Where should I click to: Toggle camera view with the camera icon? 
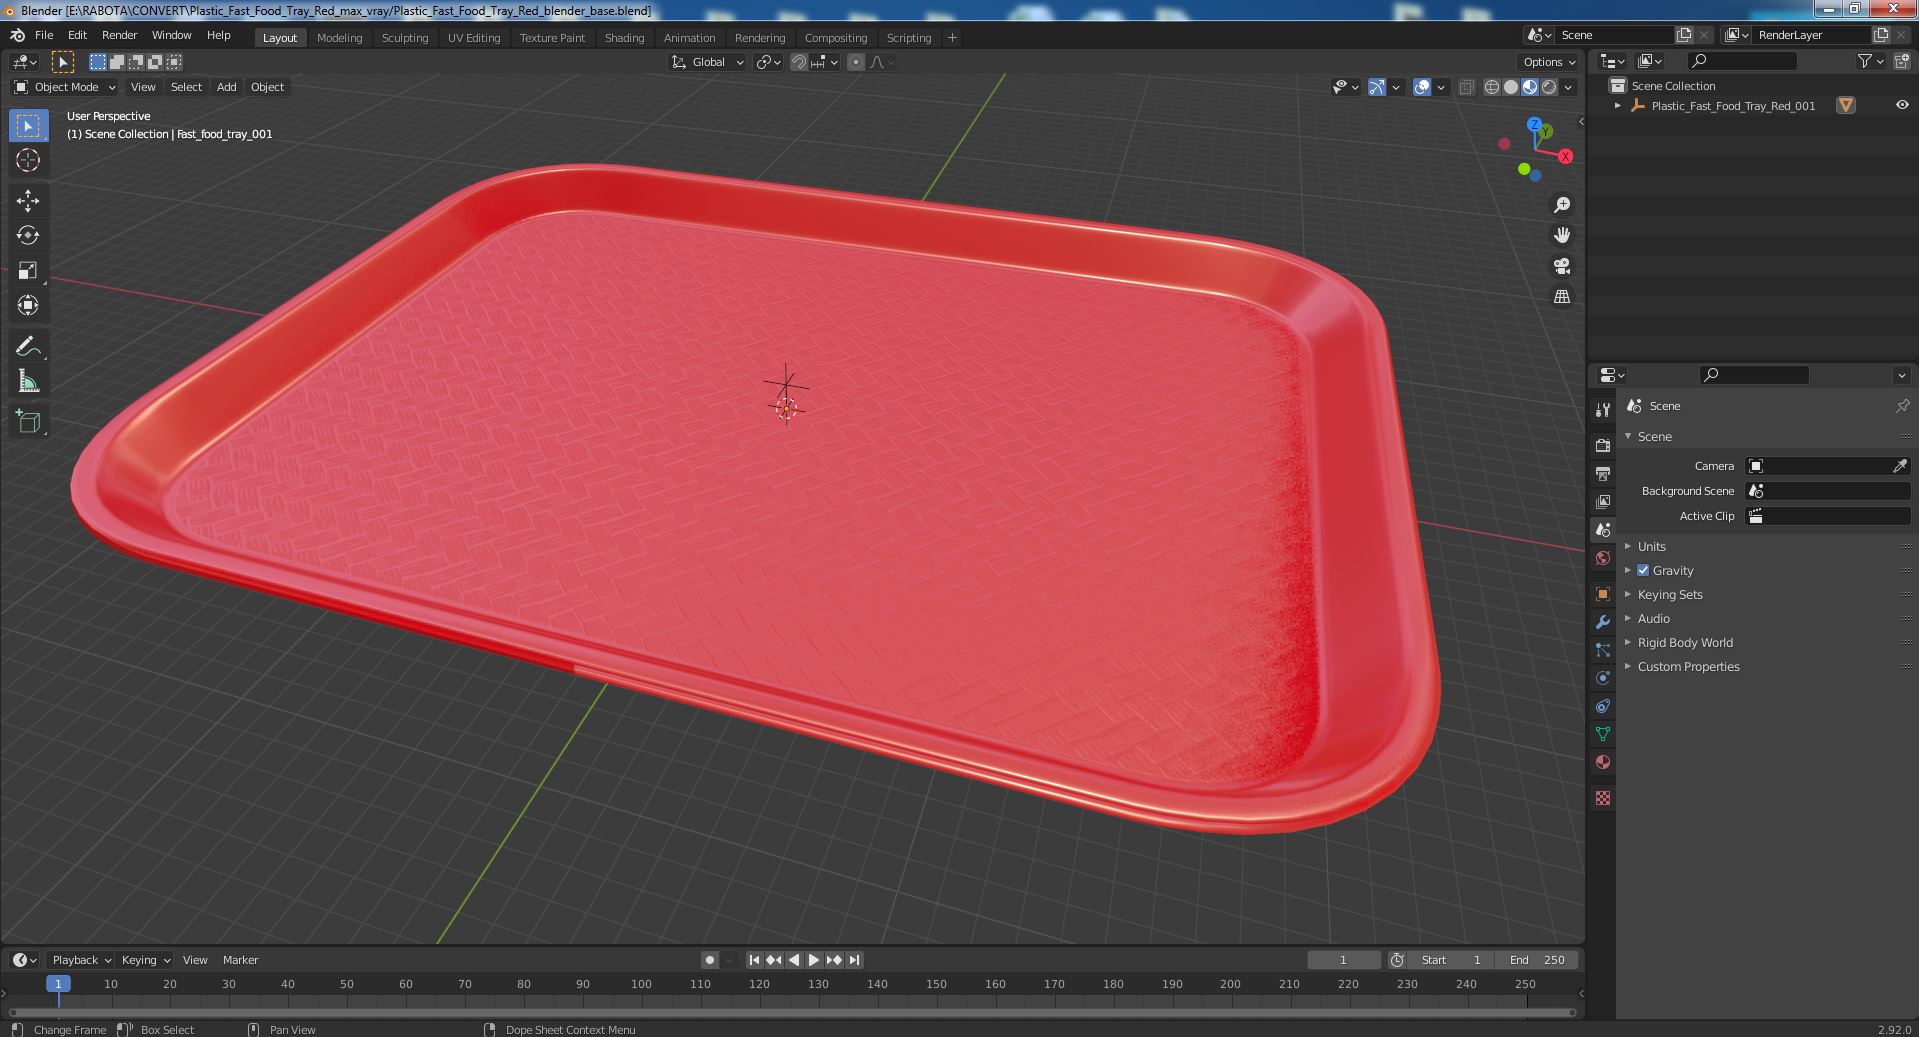(x=1562, y=266)
